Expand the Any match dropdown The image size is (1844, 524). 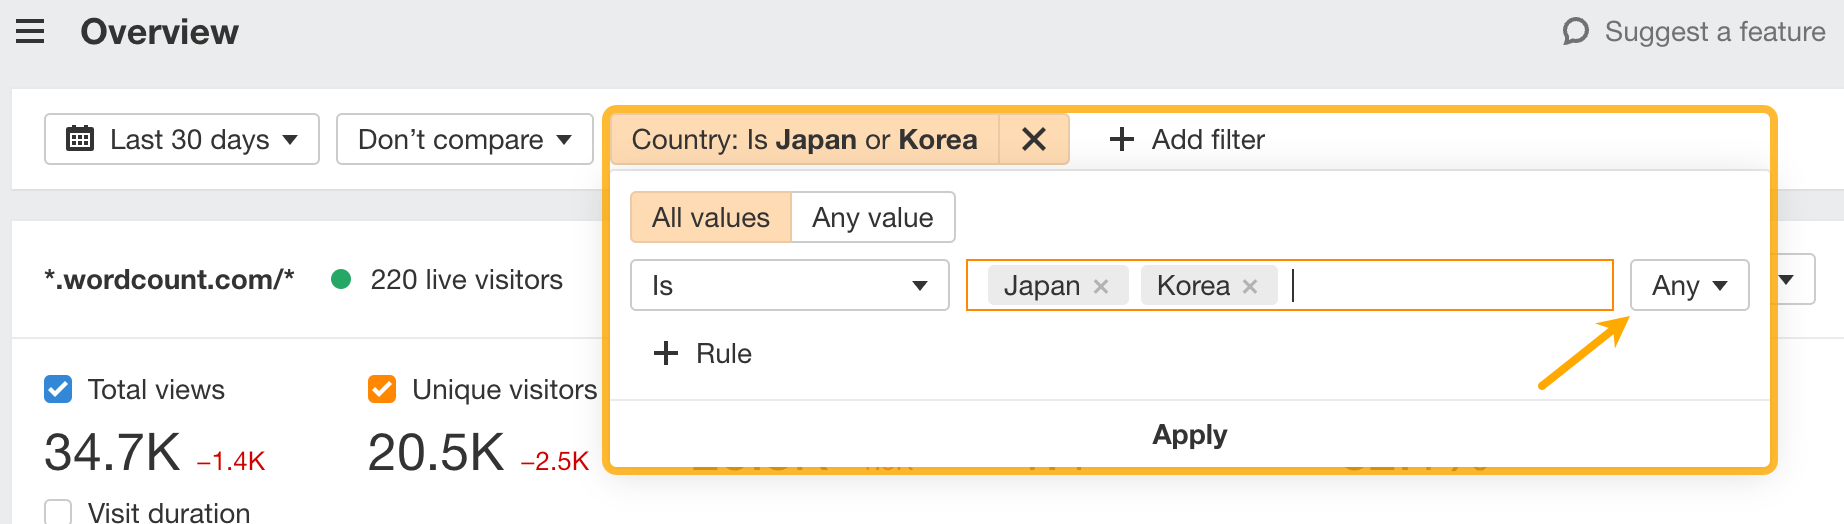tap(1689, 286)
